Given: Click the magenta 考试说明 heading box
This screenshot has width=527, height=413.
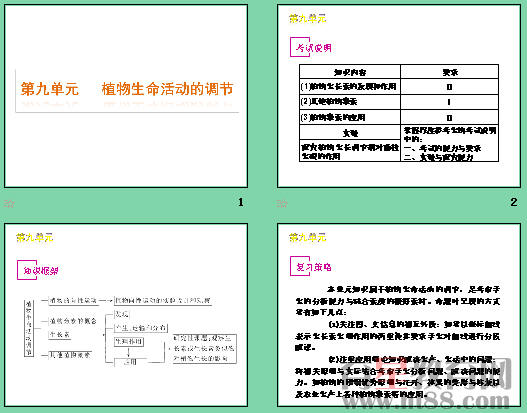Looking at the screenshot, I should tap(311, 47).
